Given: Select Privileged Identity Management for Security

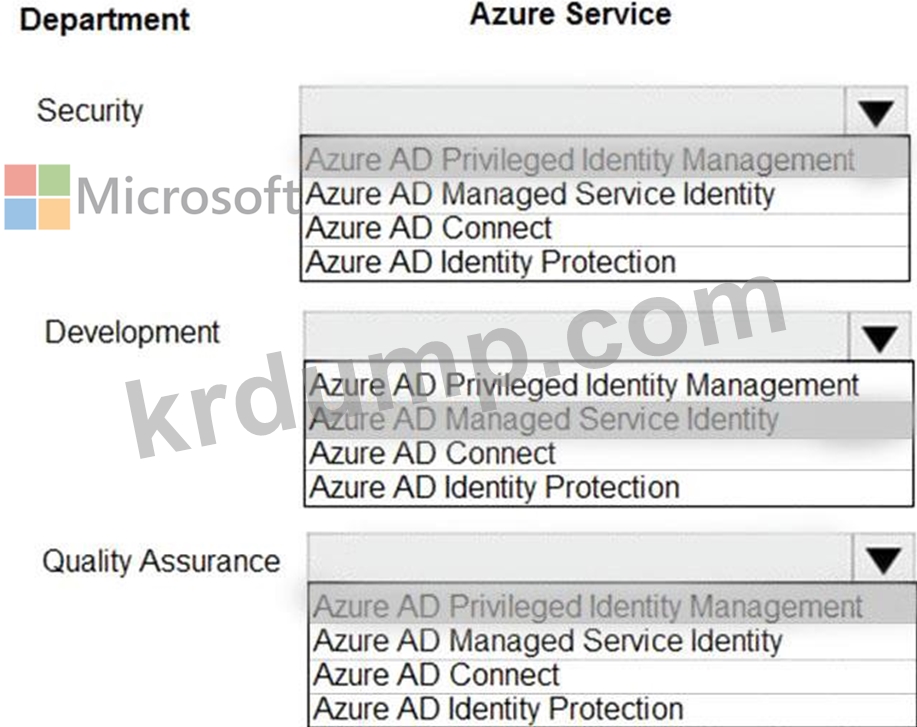Looking at the screenshot, I should [x=605, y=159].
